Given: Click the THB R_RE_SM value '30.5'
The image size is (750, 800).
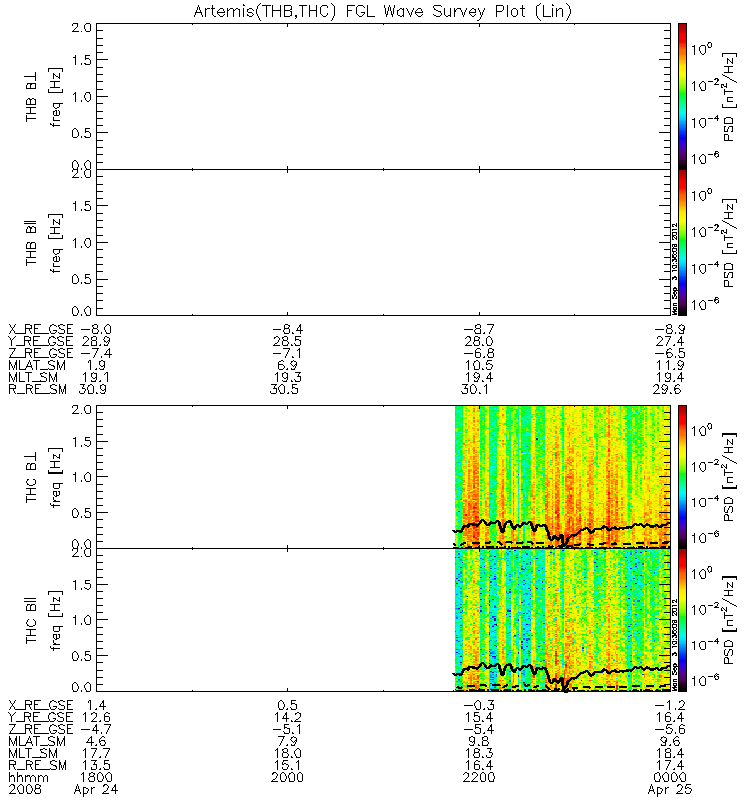Looking at the screenshot, I should coord(284,389).
